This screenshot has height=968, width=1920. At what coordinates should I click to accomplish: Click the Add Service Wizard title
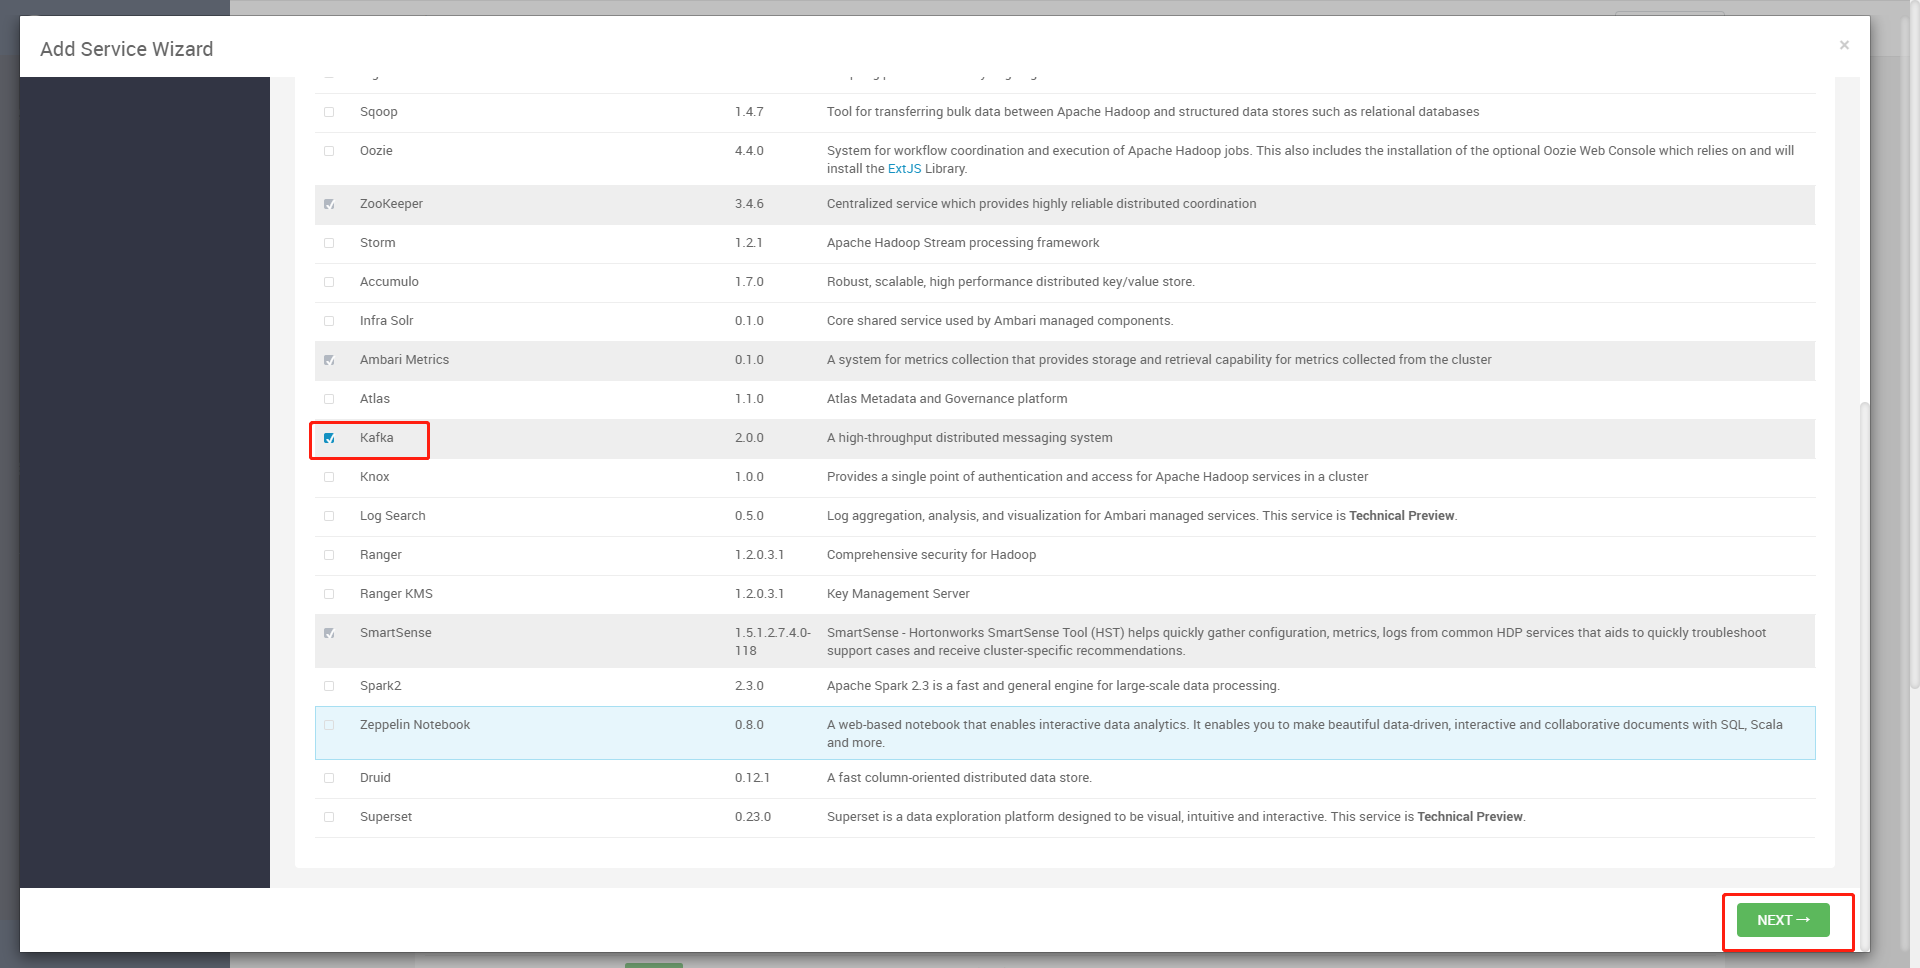pos(126,49)
